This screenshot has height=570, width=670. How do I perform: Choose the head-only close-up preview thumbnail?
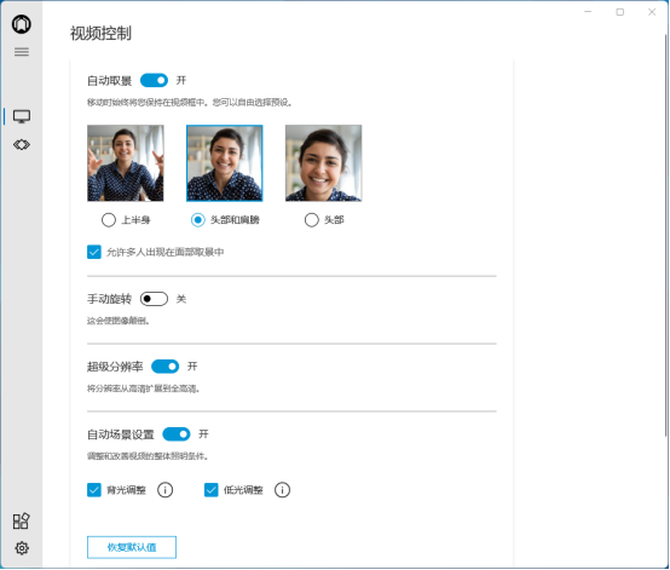[x=323, y=163]
